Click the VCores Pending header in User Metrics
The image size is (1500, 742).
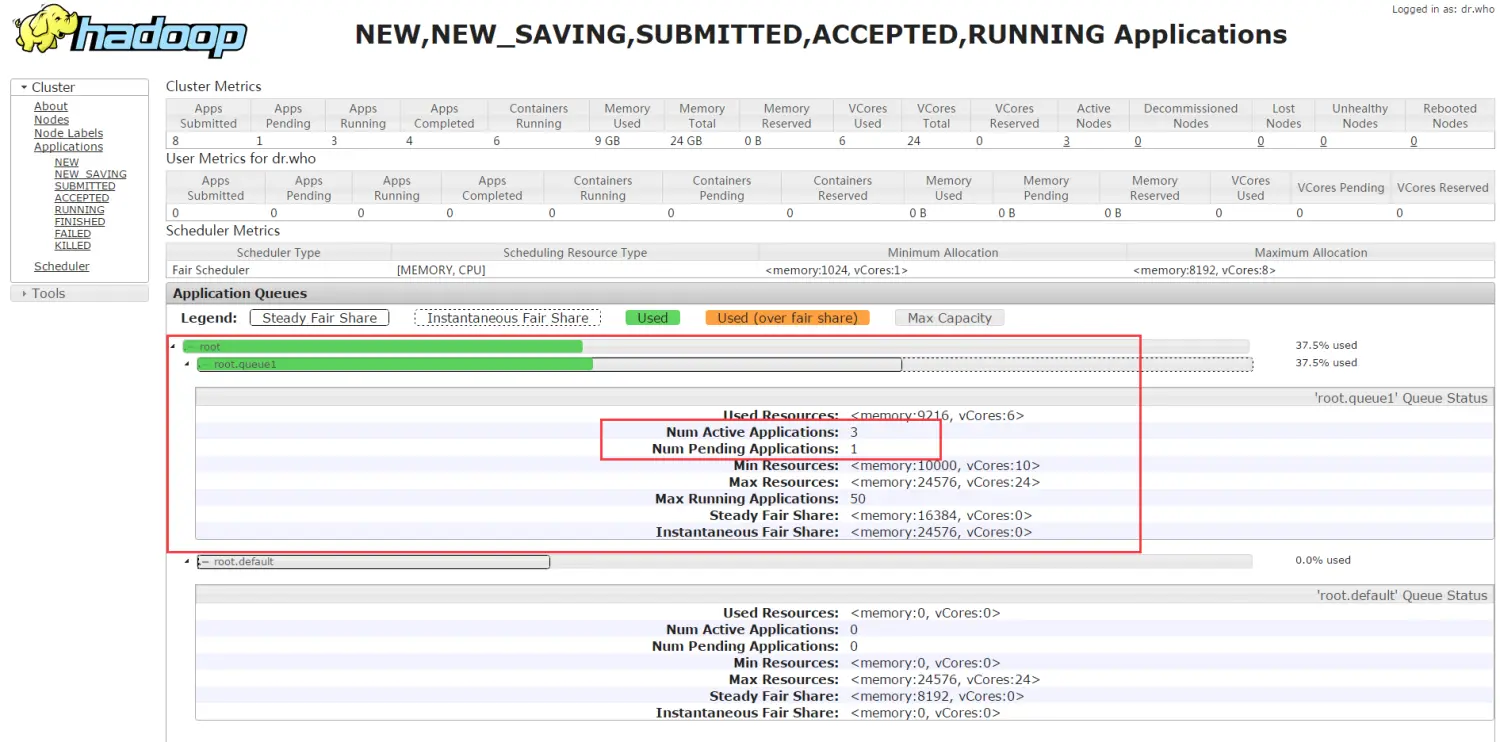[1341, 188]
